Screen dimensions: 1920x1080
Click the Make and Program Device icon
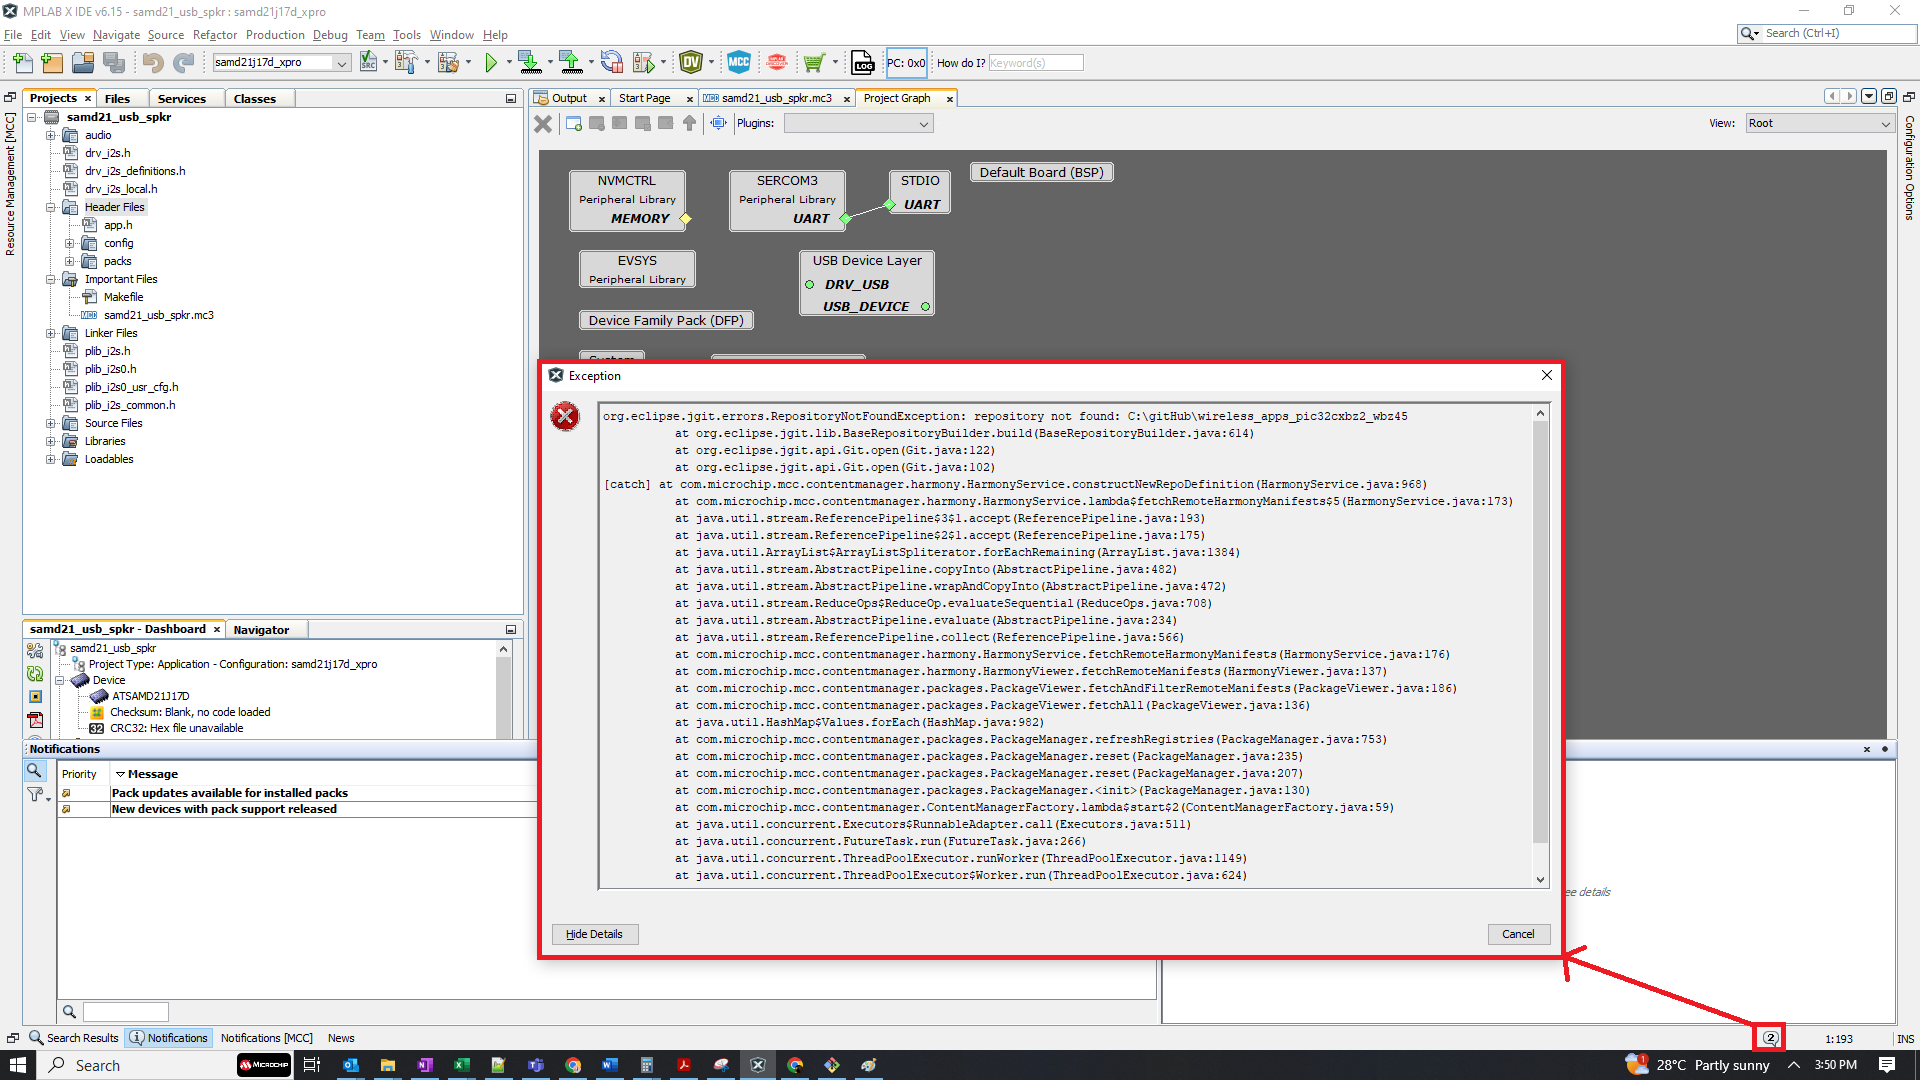click(x=529, y=63)
